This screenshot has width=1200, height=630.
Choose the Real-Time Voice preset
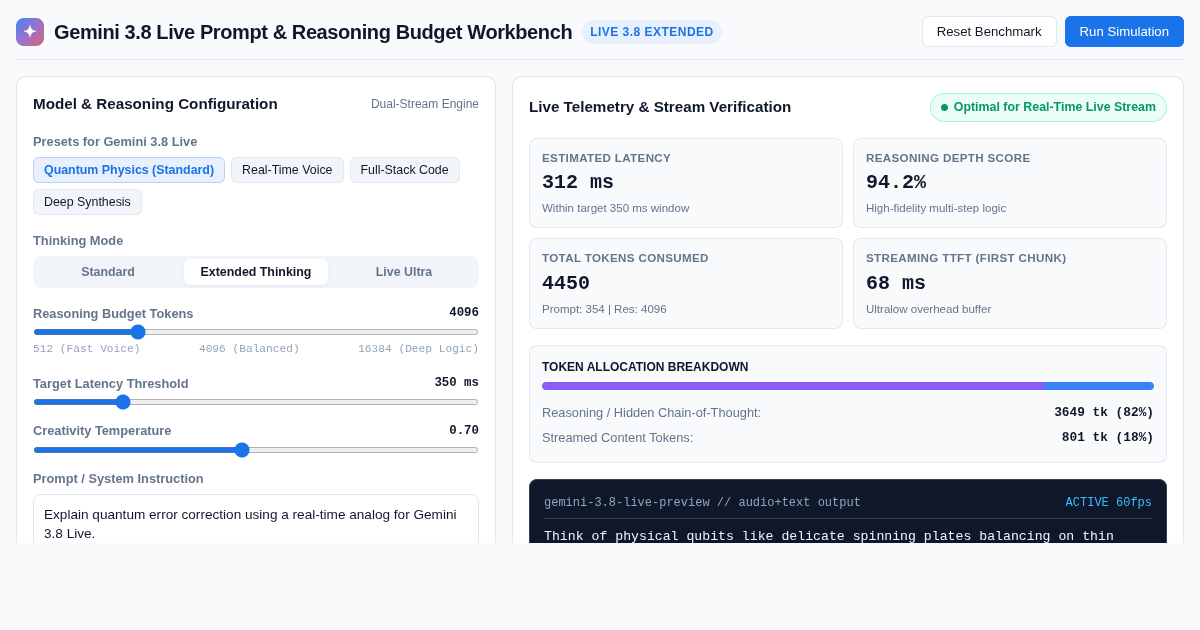coord(287,170)
